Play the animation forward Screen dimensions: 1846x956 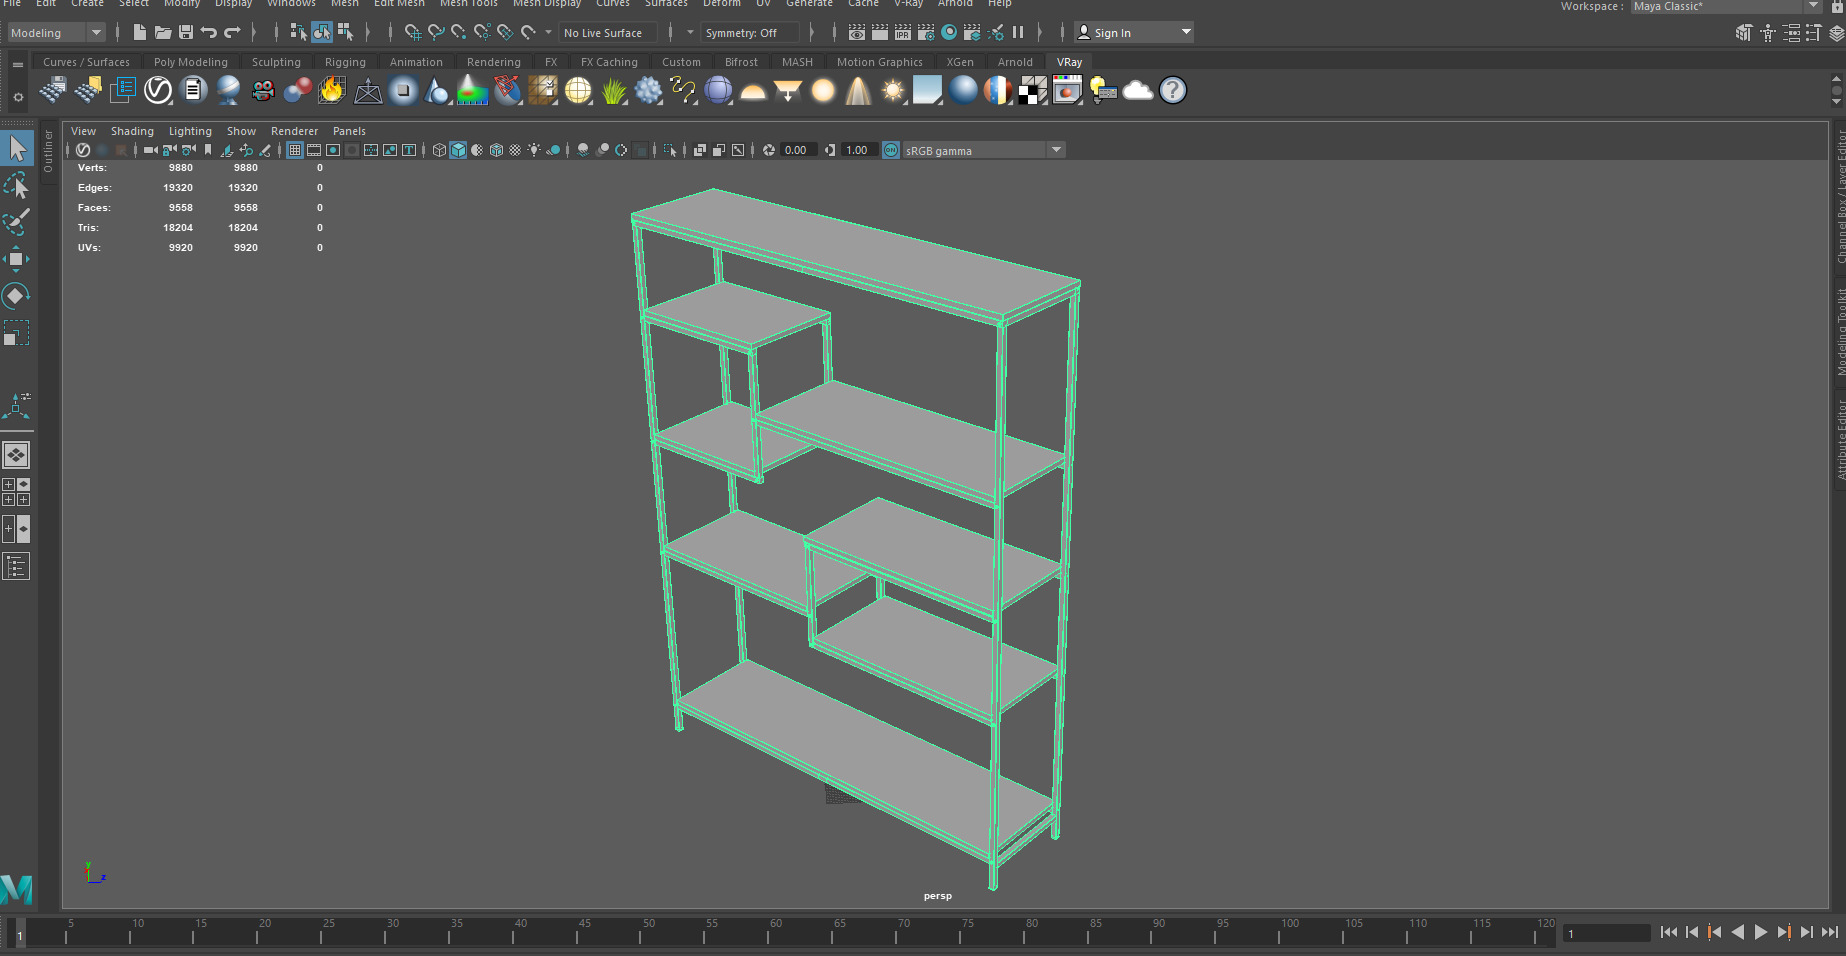pos(1761,932)
